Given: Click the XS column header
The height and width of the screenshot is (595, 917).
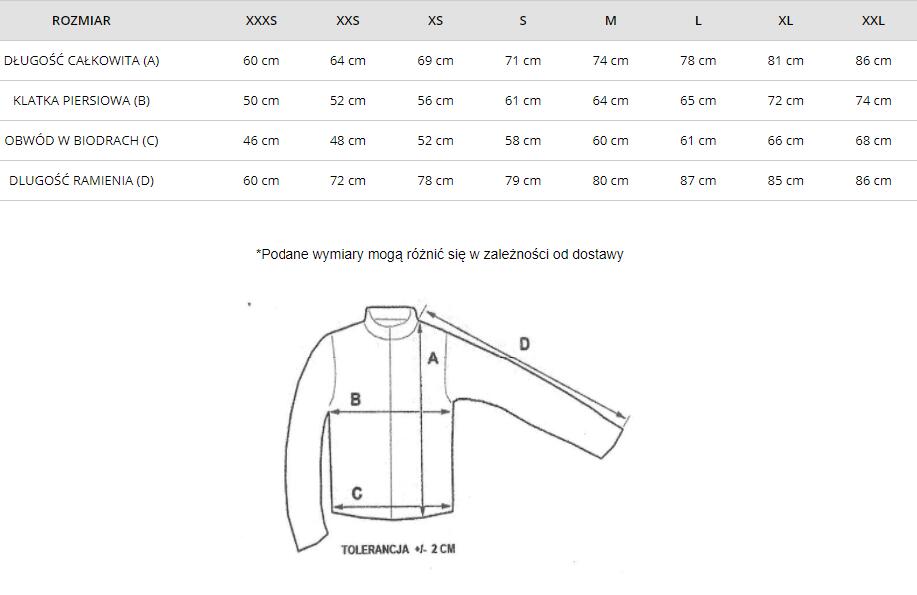Looking at the screenshot, I should [x=435, y=20].
